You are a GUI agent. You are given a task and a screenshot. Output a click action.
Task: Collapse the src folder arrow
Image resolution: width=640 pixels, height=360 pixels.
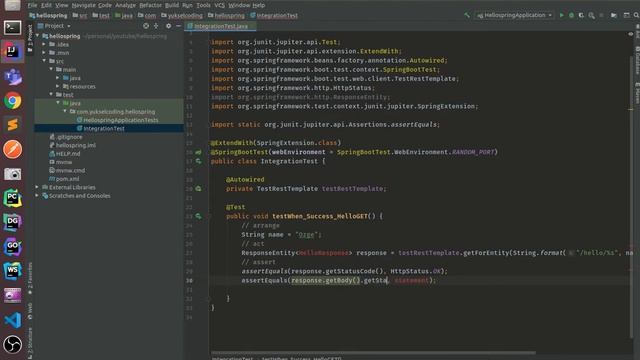coord(44,61)
